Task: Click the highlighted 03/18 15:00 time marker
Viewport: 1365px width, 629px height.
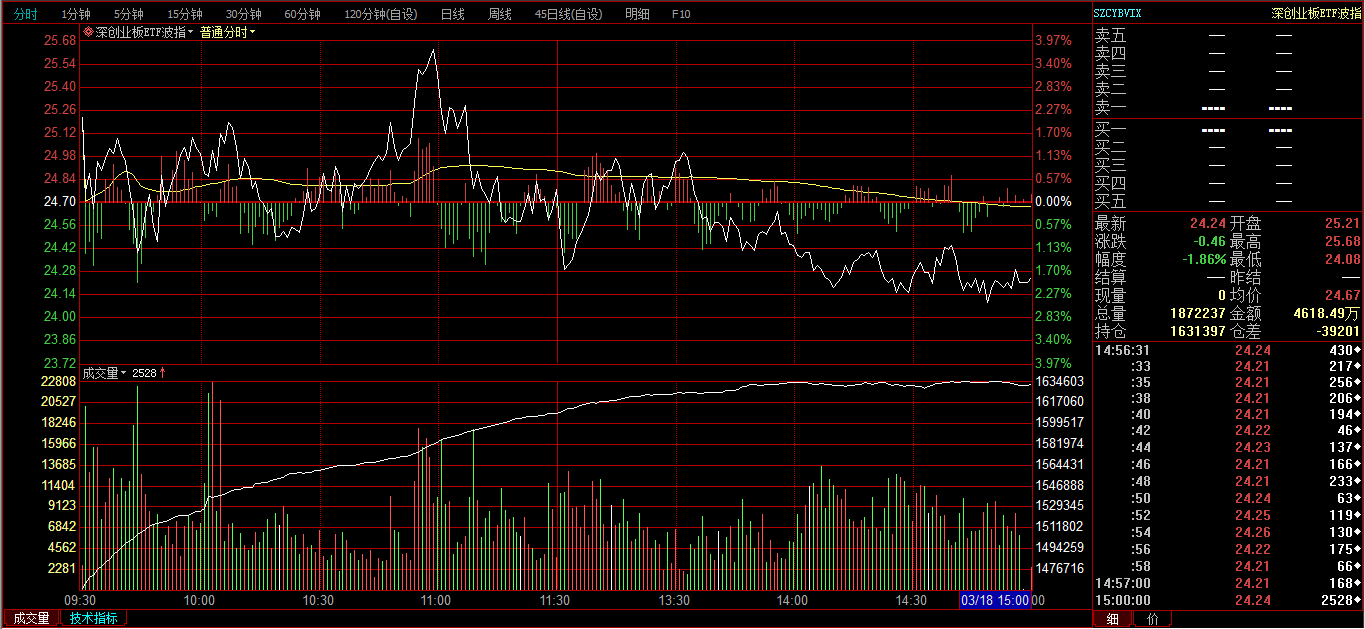Action: tap(996, 600)
